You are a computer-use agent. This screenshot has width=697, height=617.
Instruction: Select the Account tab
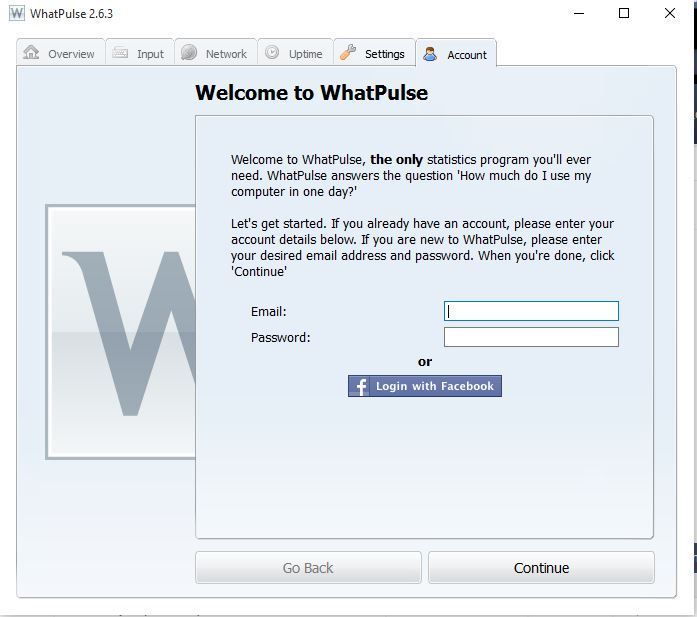tap(456, 53)
